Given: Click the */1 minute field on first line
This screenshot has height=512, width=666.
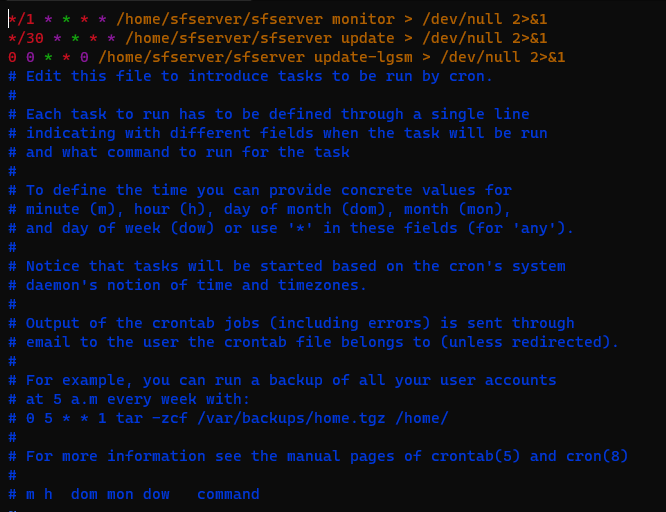Looking at the screenshot, I should click(x=21, y=19).
